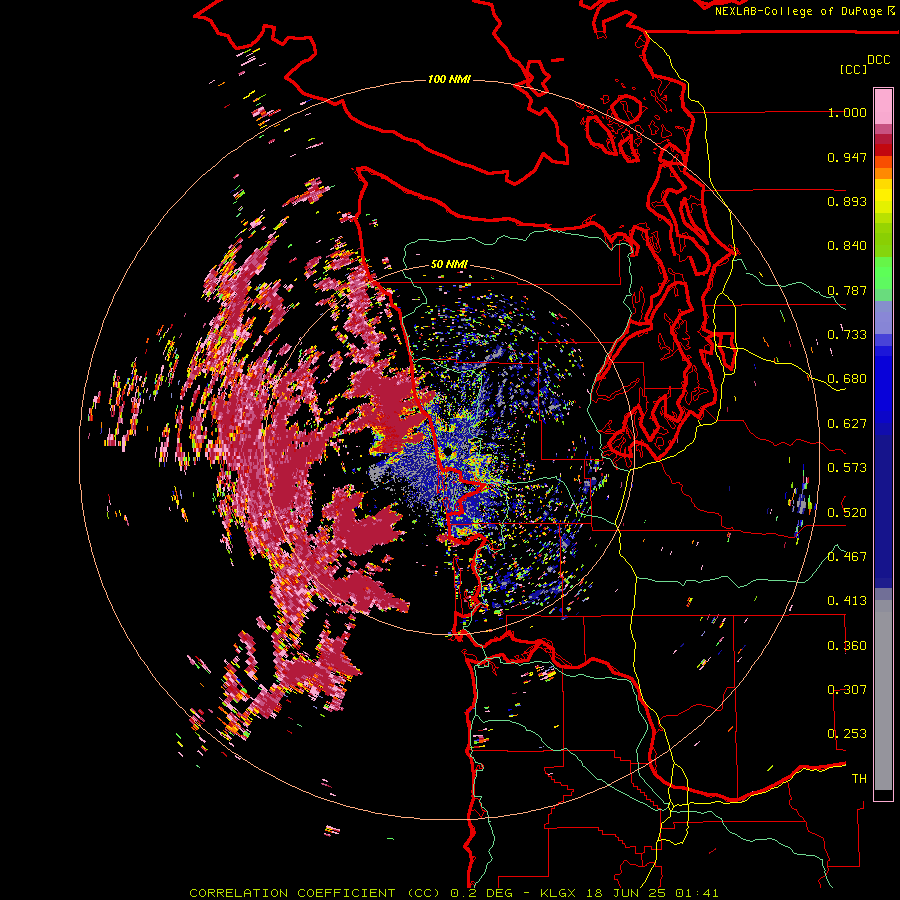This screenshot has width=900, height=900.
Task: Click the gray lower segment of color scale
Action: (883, 695)
